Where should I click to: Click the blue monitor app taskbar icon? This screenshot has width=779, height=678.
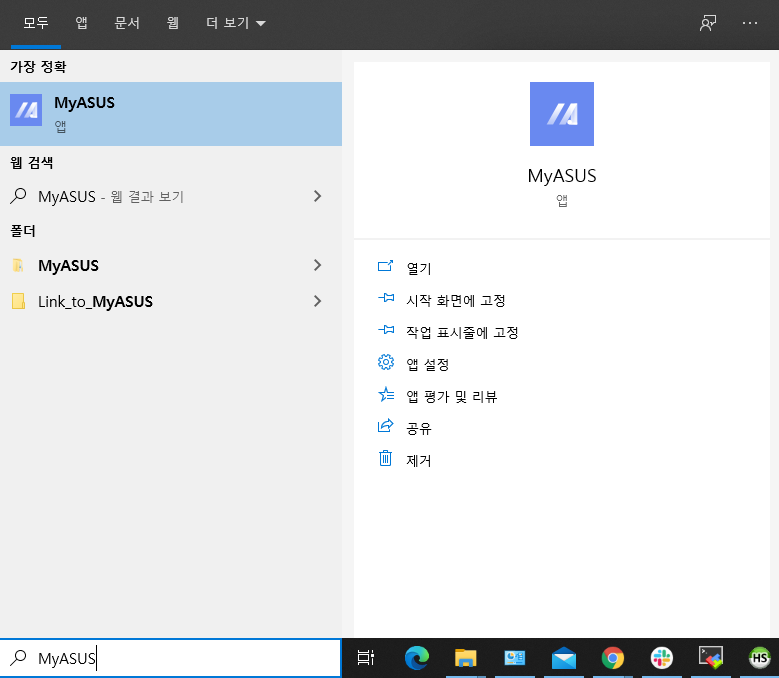515,658
